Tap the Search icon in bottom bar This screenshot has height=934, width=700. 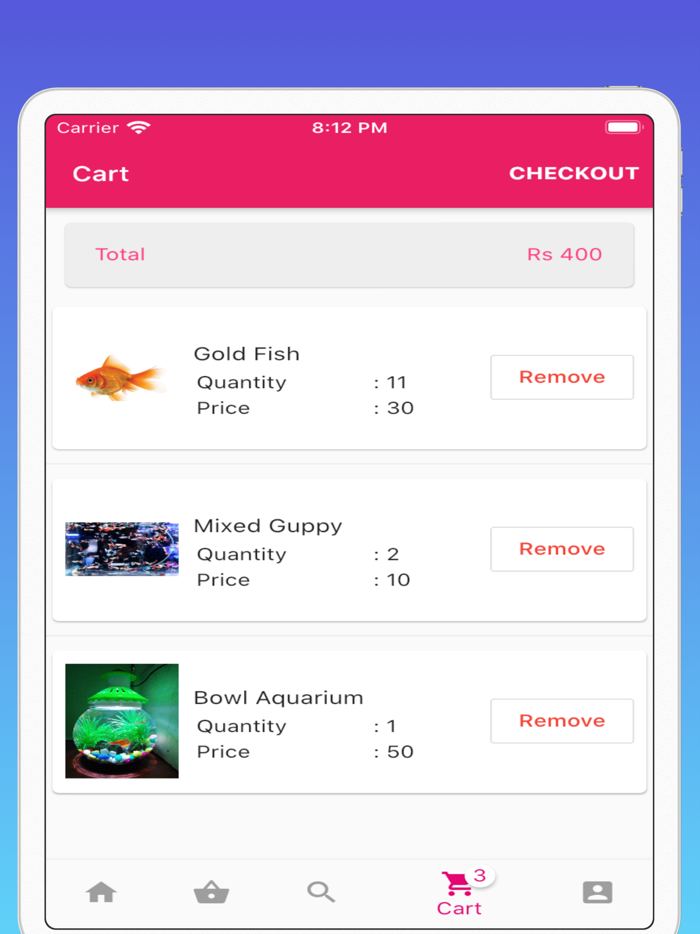tap(321, 891)
